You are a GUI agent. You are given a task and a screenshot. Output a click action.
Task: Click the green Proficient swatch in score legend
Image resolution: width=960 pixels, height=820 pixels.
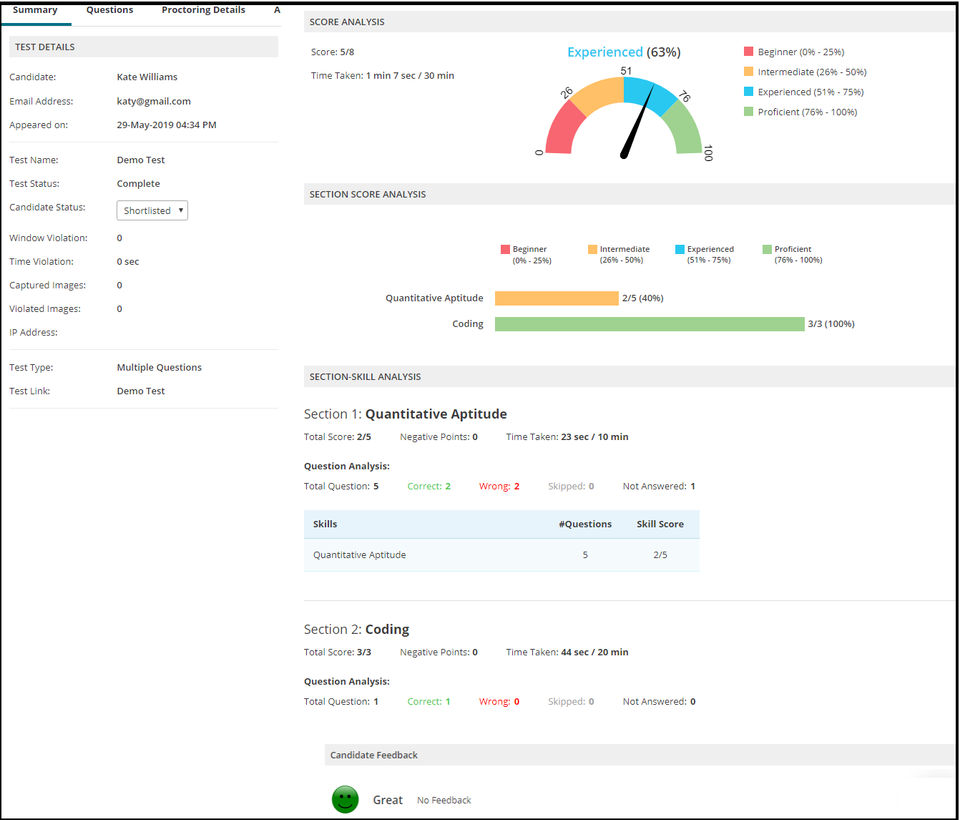click(748, 111)
